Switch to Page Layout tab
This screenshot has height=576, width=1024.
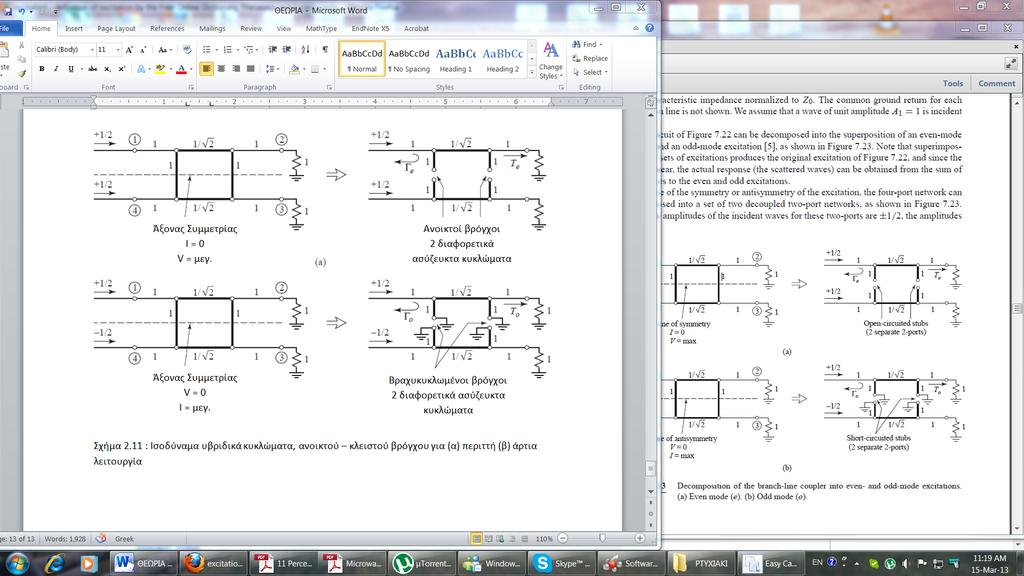[x=116, y=29]
